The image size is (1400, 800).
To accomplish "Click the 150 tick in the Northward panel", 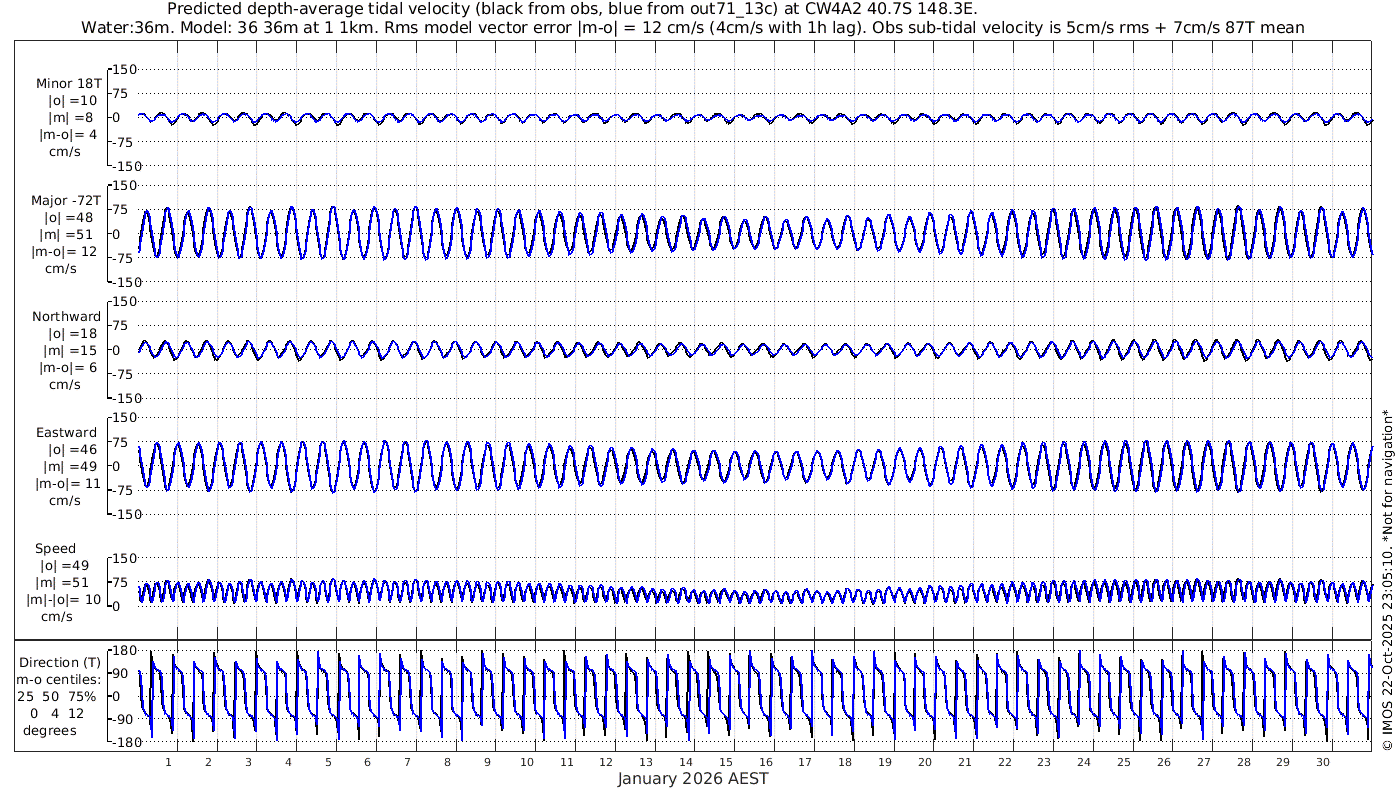I will pos(122,301).
